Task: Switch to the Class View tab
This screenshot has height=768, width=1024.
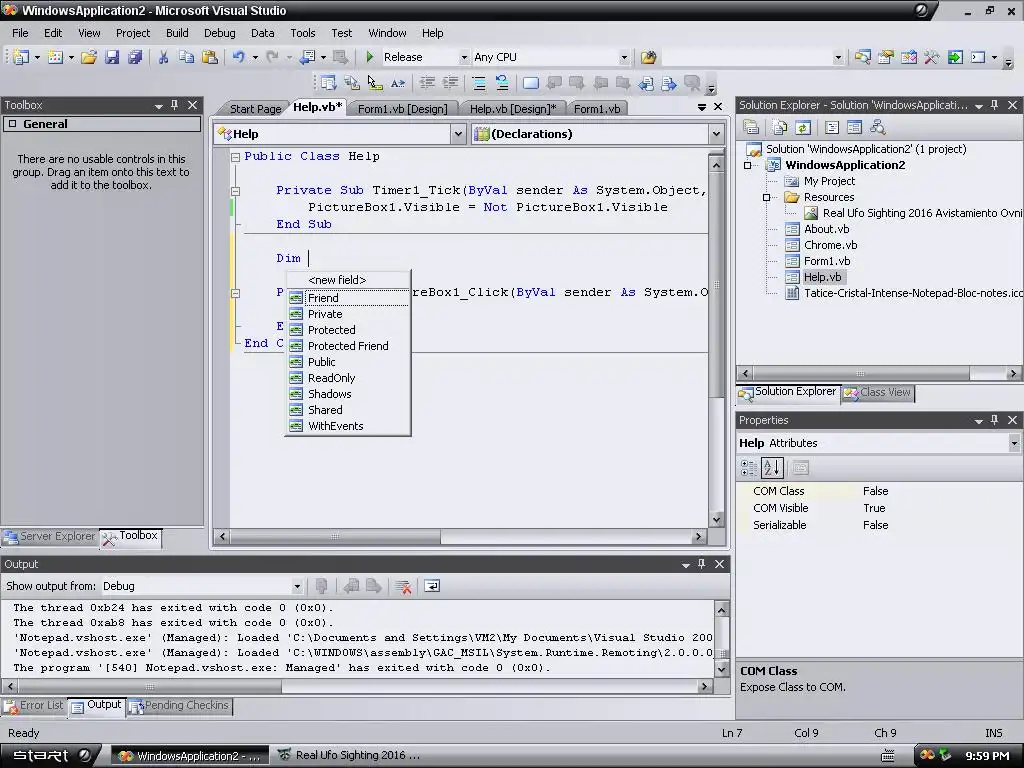Action: (x=878, y=392)
